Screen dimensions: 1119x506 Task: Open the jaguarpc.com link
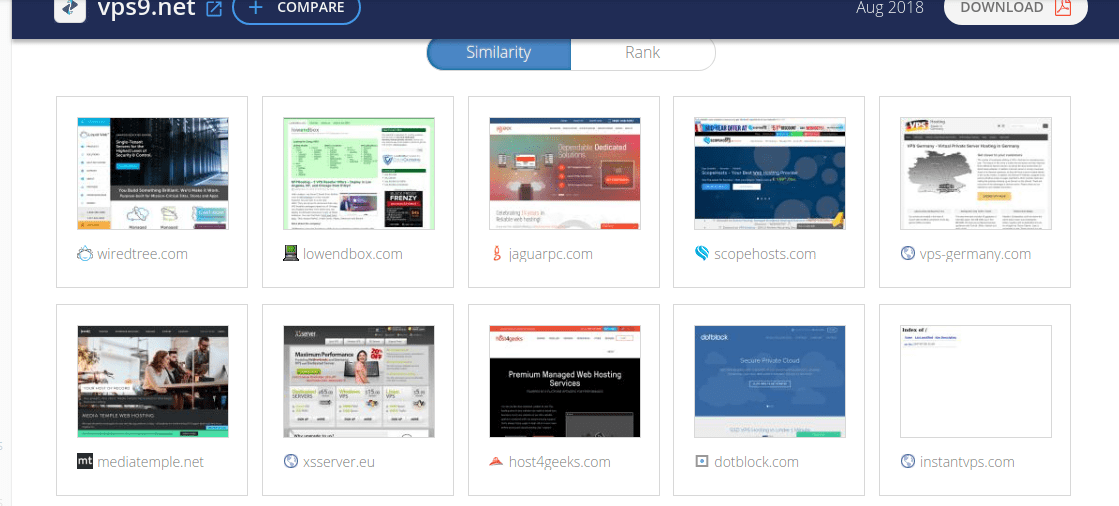(x=551, y=254)
